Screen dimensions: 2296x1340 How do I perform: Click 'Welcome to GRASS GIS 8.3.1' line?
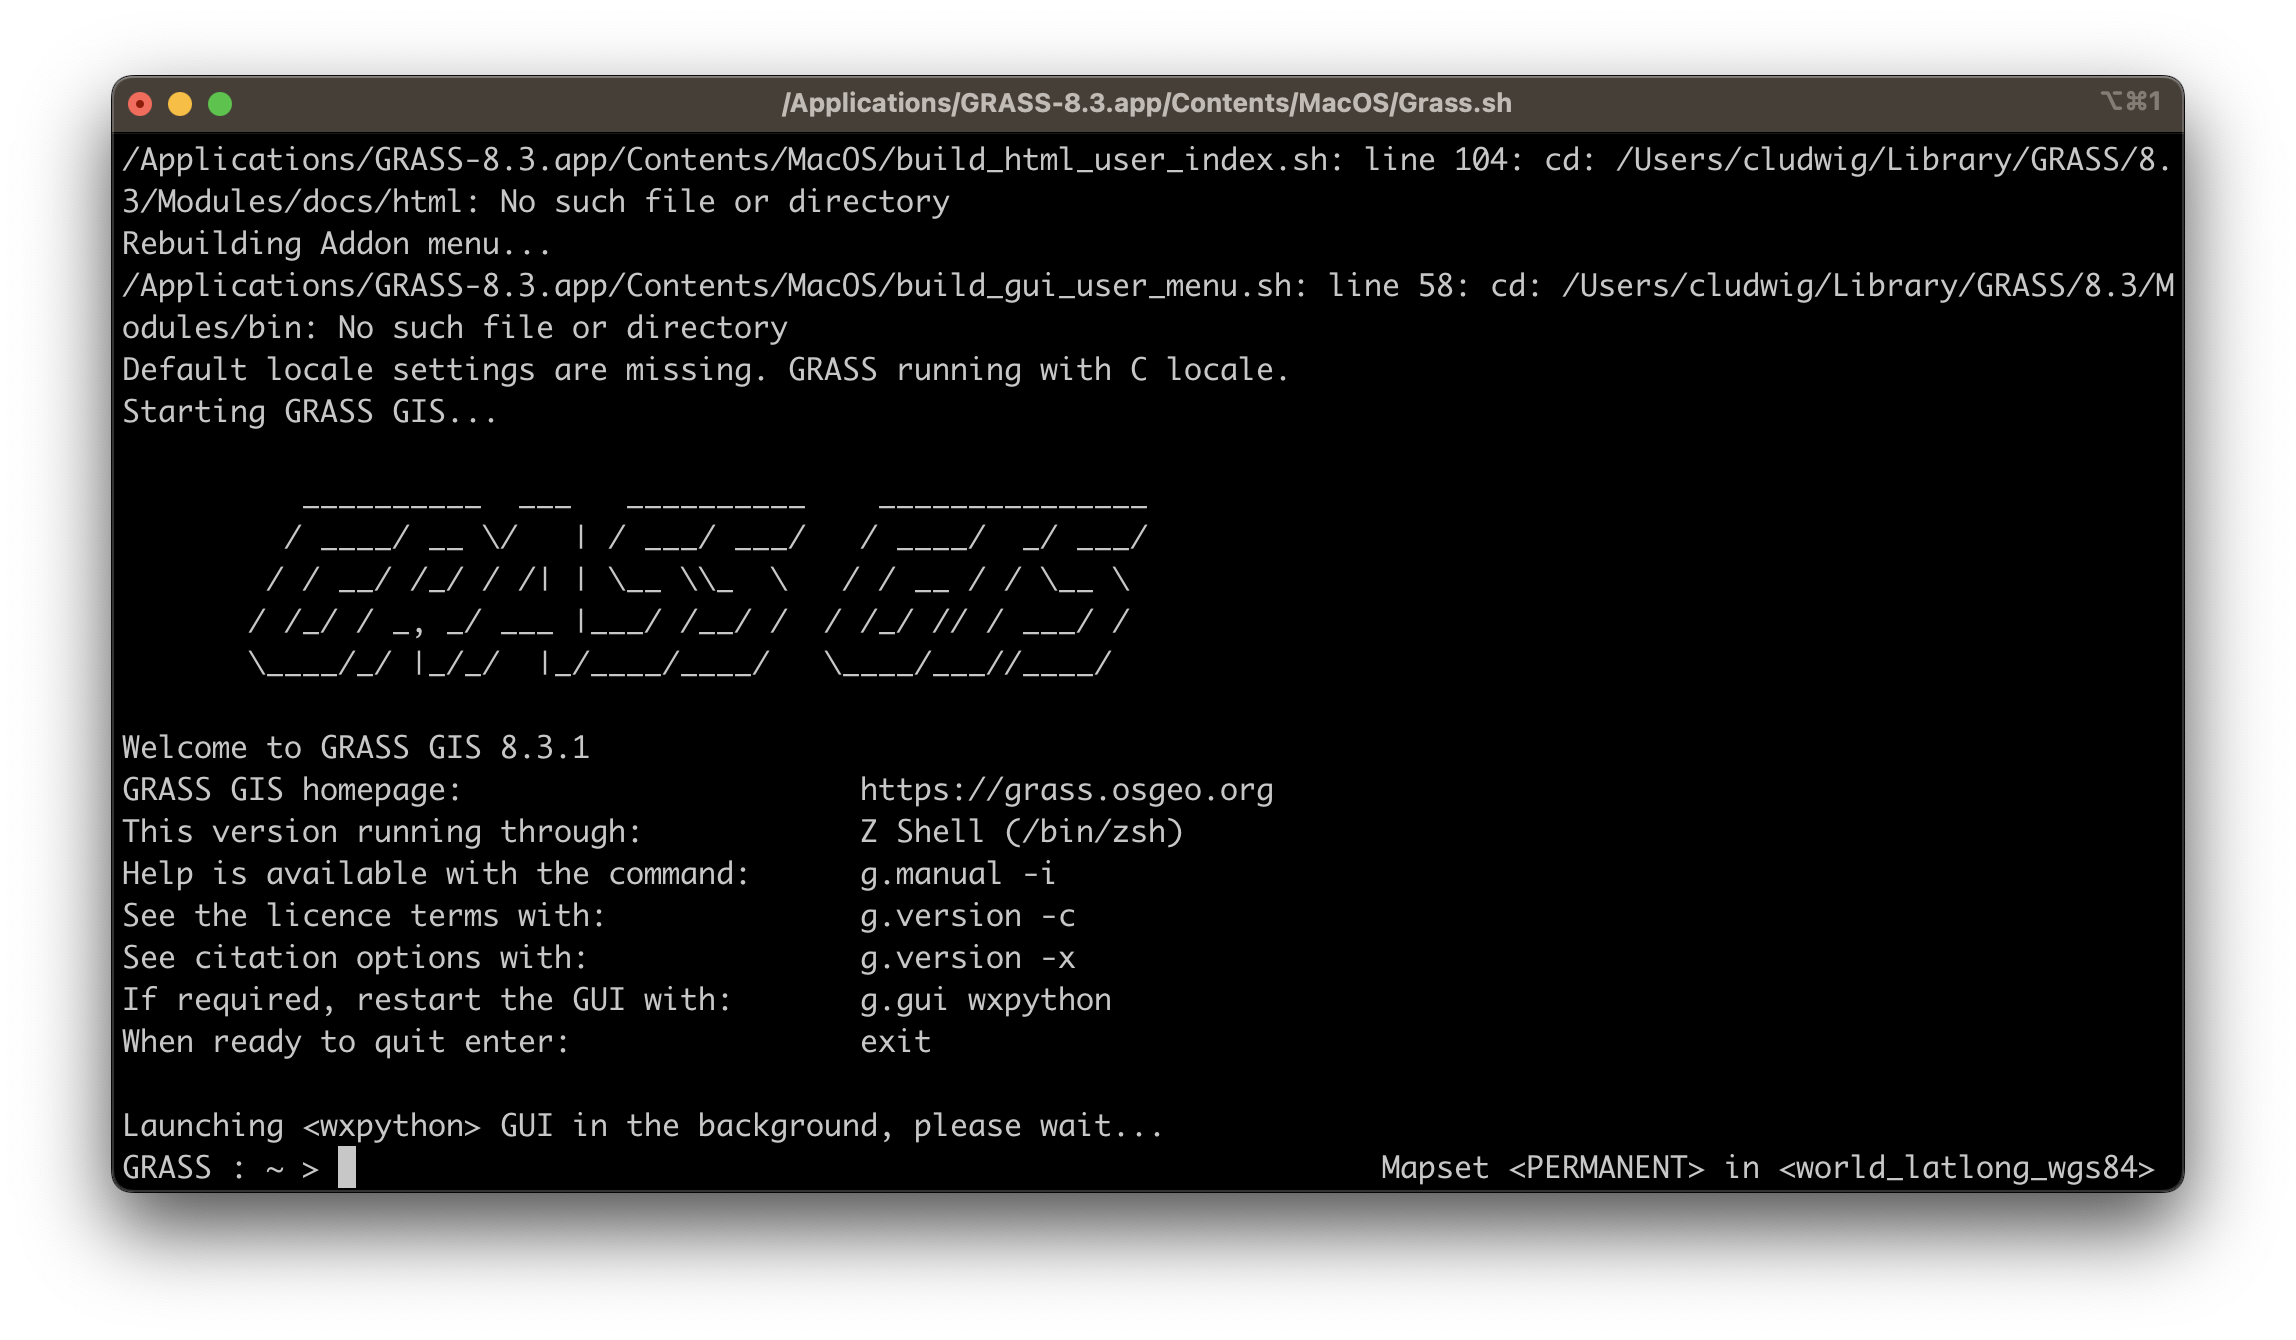pos(355,748)
